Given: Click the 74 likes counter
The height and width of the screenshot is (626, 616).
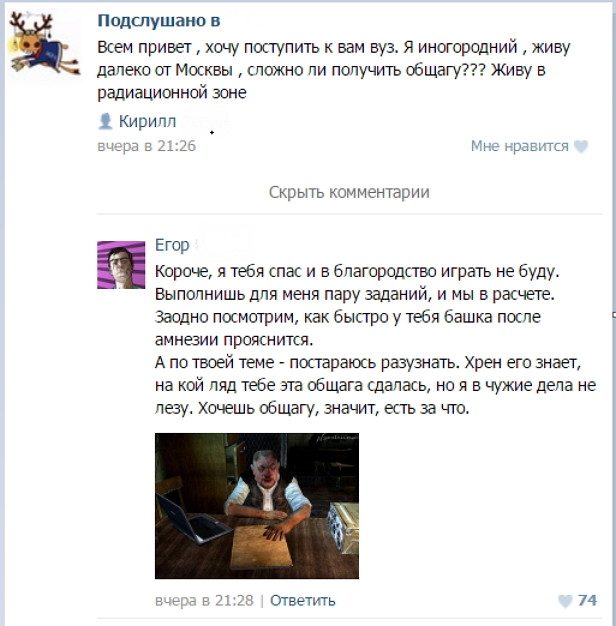Looking at the screenshot, I should click(587, 600).
